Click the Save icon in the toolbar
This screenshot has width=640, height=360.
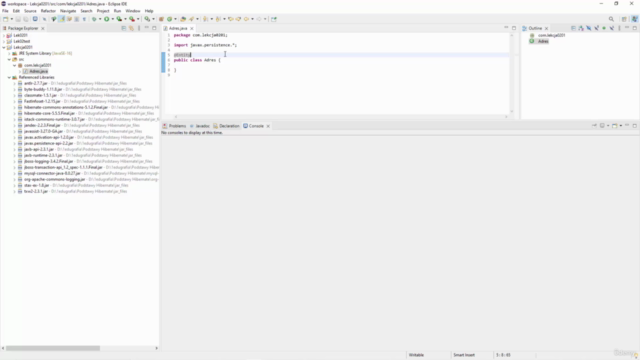click(x=18, y=19)
